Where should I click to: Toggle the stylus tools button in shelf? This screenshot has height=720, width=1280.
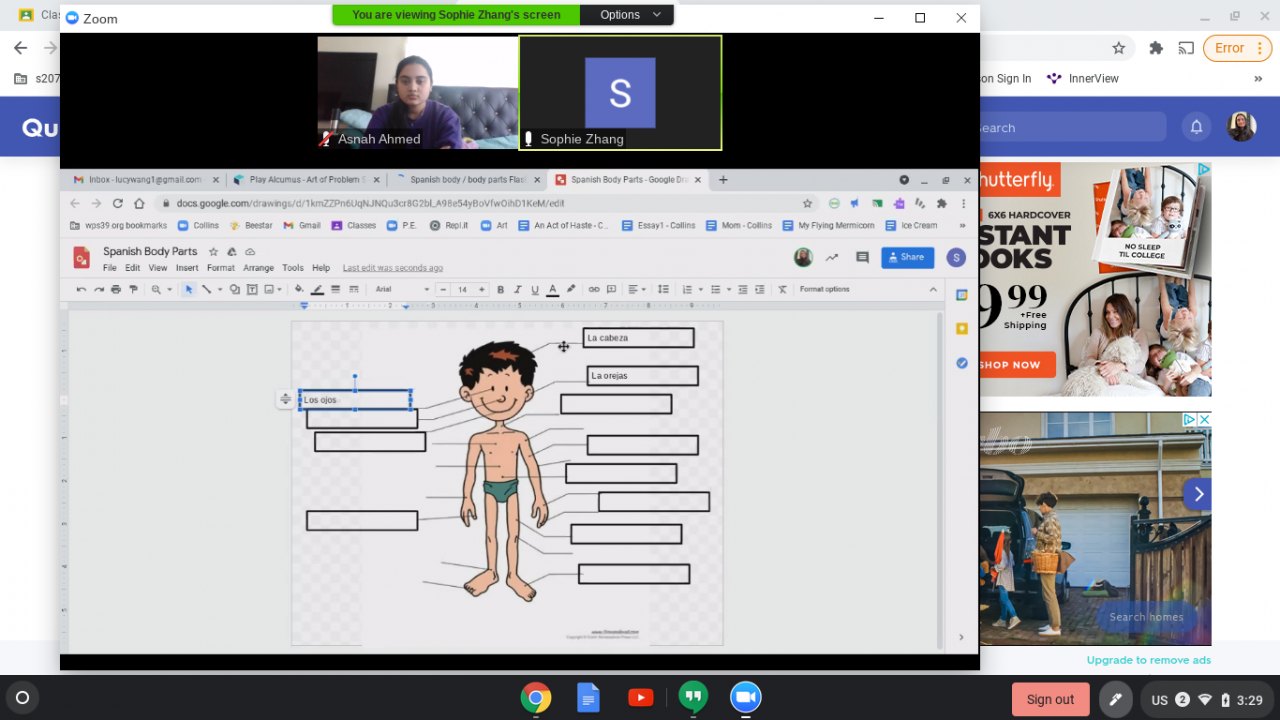tap(1116, 699)
